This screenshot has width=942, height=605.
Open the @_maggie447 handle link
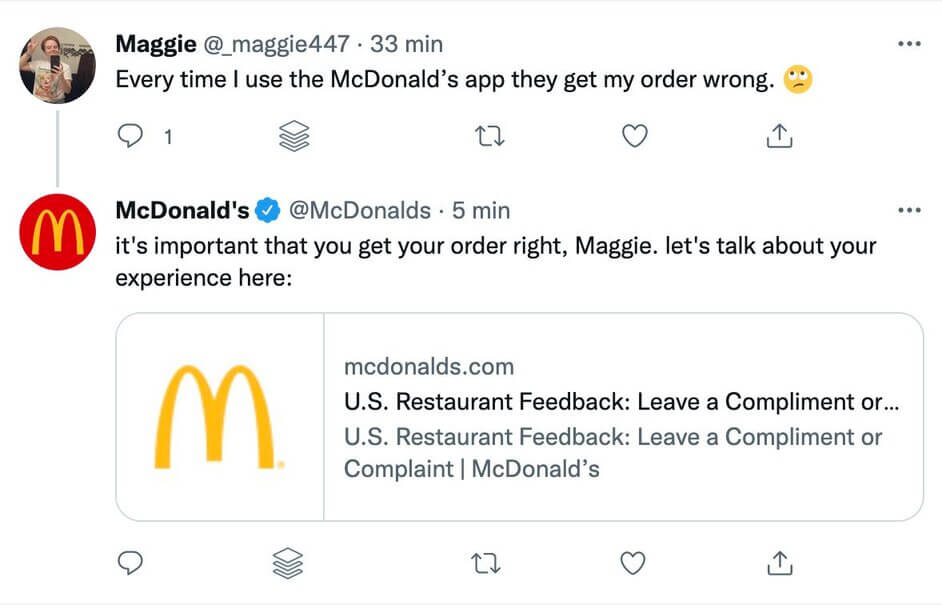click(276, 44)
